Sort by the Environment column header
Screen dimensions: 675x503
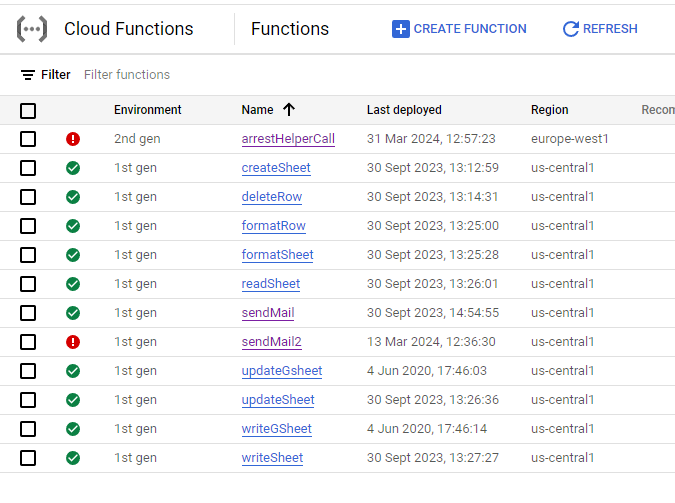(x=148, y=110)
